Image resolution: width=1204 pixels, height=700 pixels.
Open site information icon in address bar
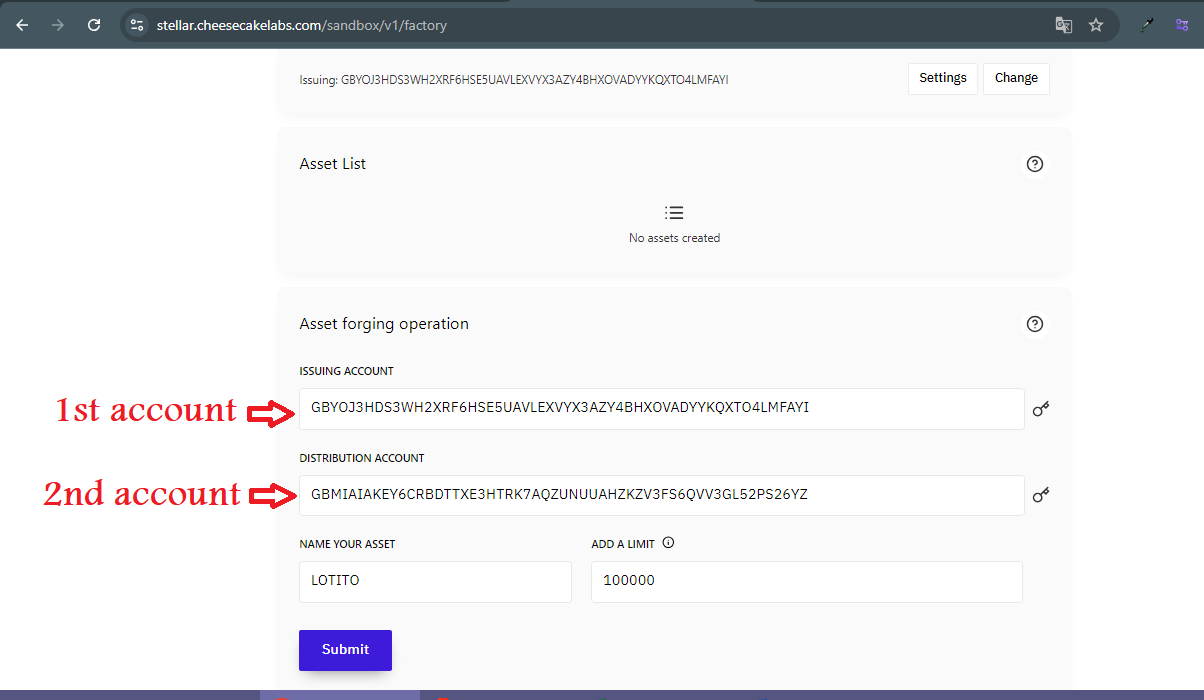point(138,25)
